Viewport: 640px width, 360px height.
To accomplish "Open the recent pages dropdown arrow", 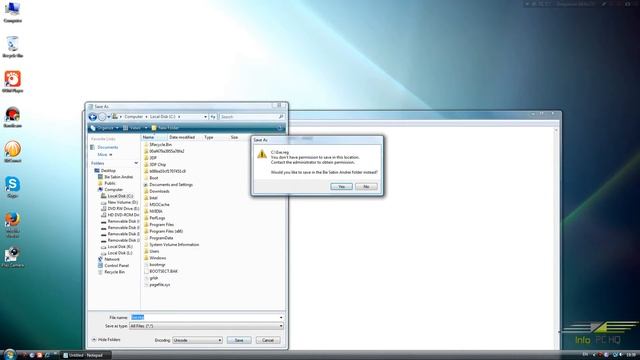I will (x=109, y=117).
